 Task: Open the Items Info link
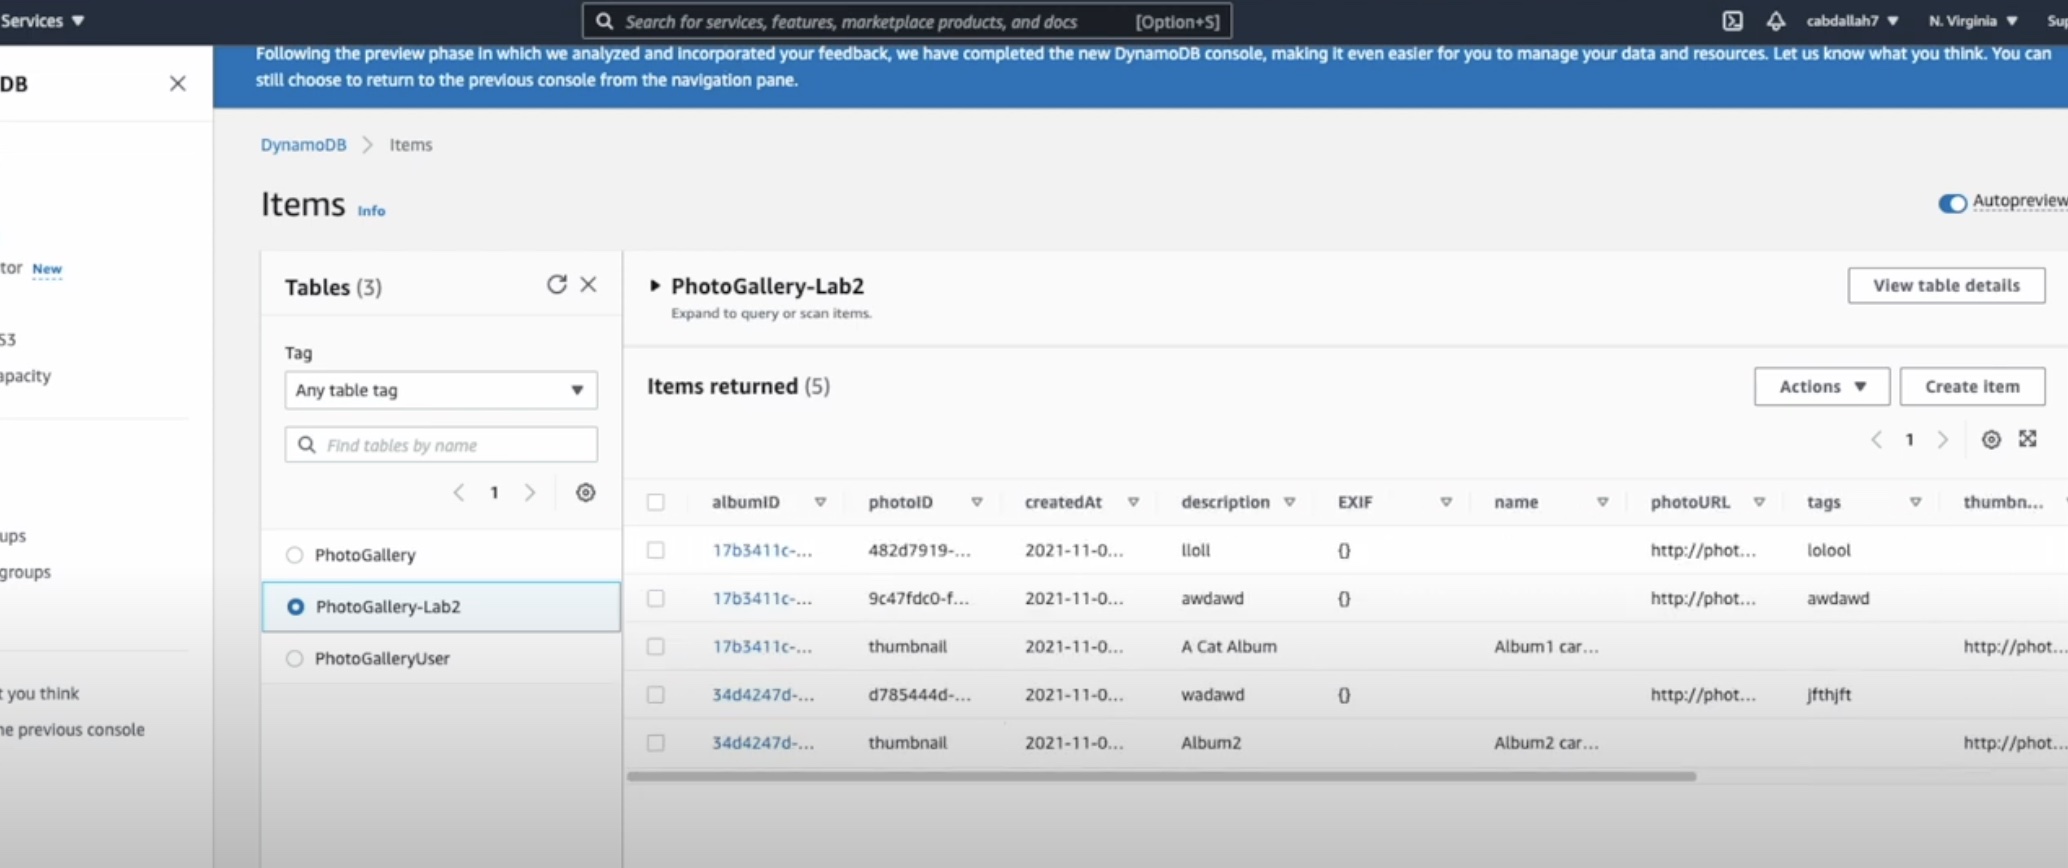coord(371,211)
